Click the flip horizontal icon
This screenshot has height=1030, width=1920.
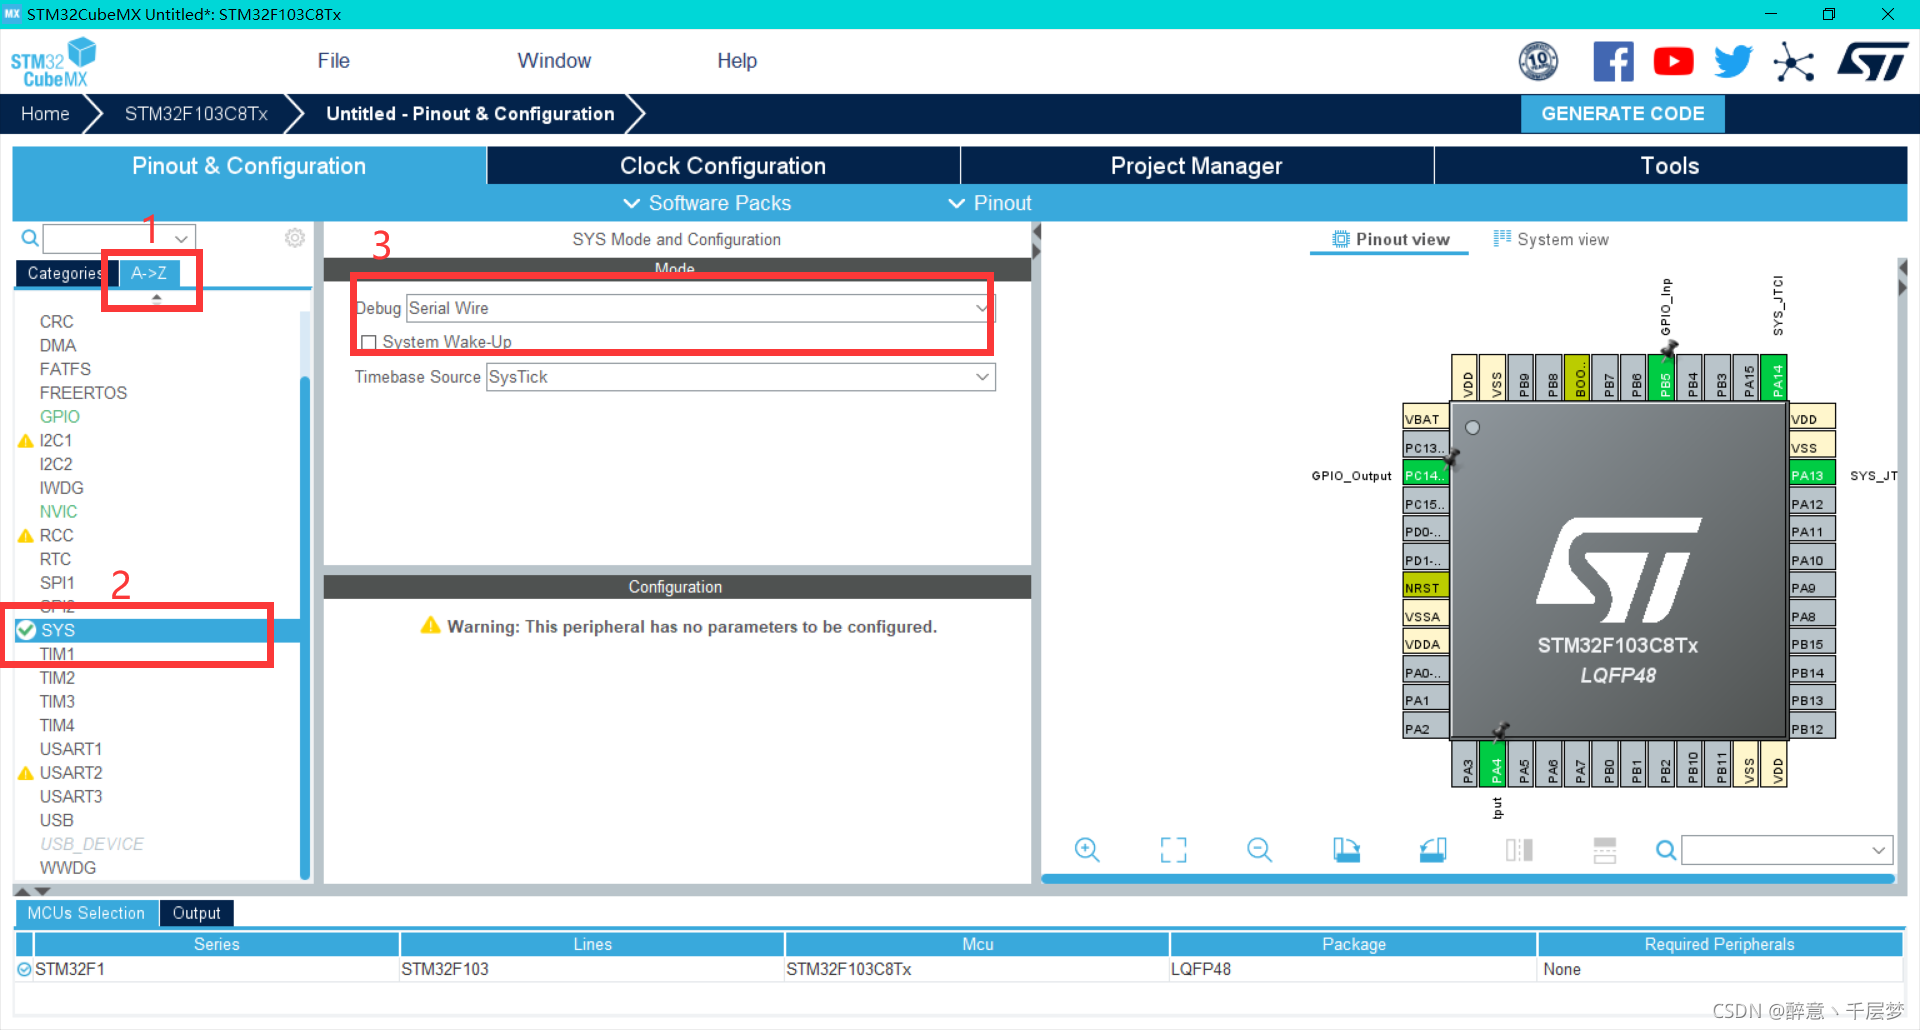(x=1519, y=850)
